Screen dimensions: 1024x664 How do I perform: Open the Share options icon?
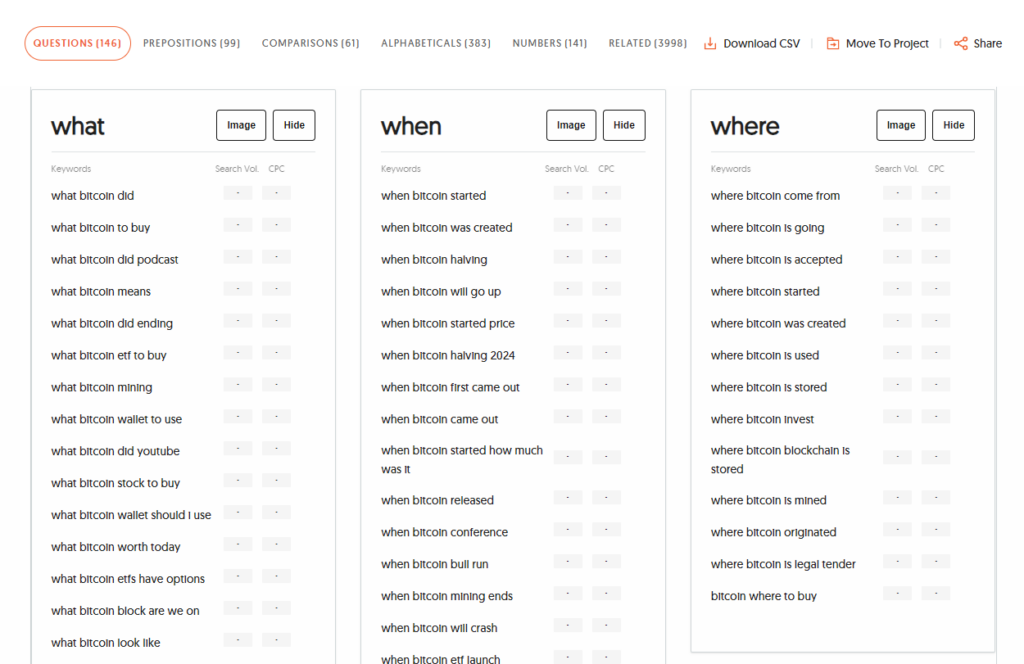[x=960, y=43]
